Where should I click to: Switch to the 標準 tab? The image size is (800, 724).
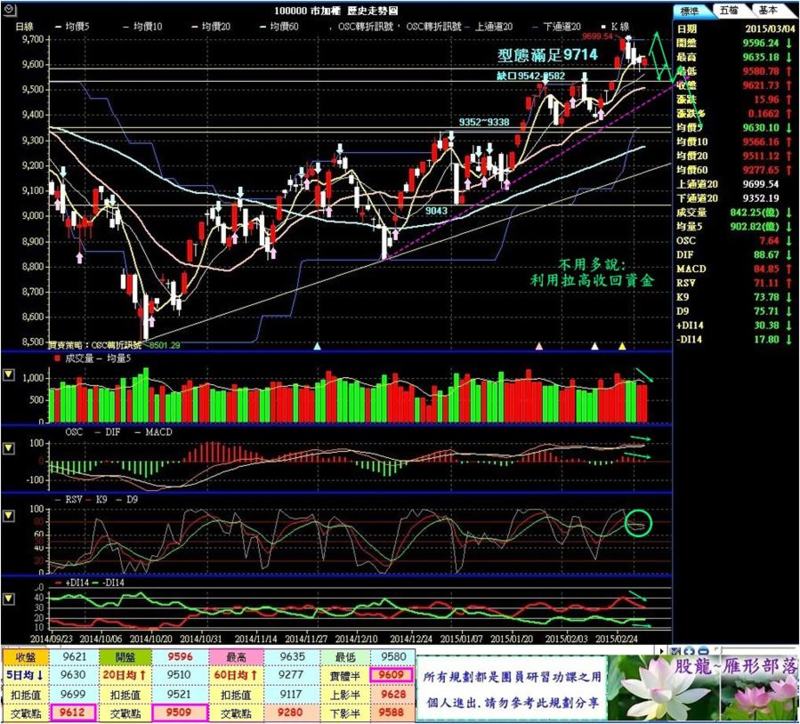coord(690,10)
